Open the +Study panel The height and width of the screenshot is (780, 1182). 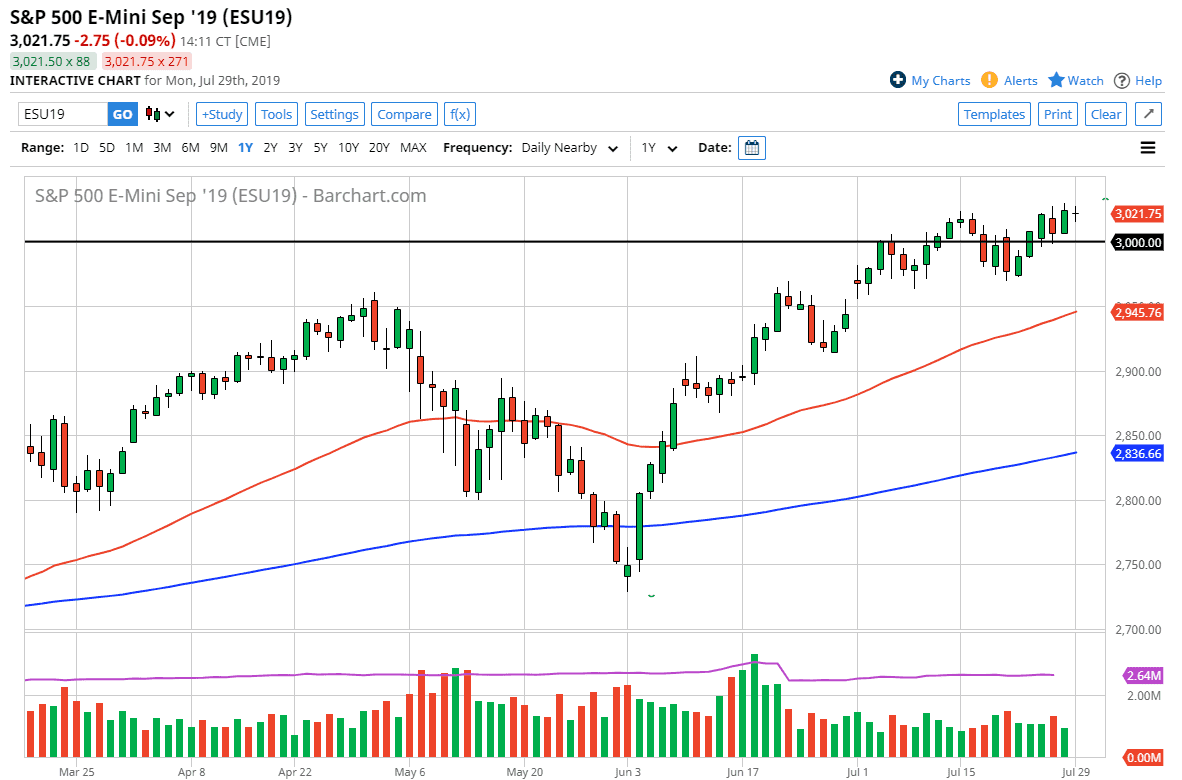(x=221, y=114)
